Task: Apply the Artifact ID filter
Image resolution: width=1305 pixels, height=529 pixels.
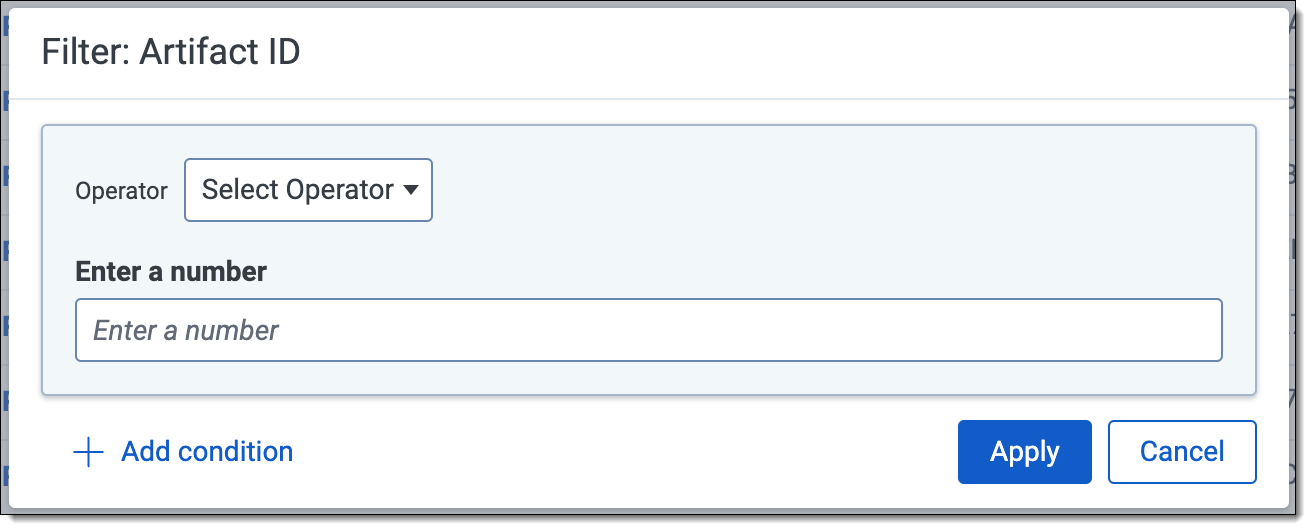Action: (x=1024, y=452)
